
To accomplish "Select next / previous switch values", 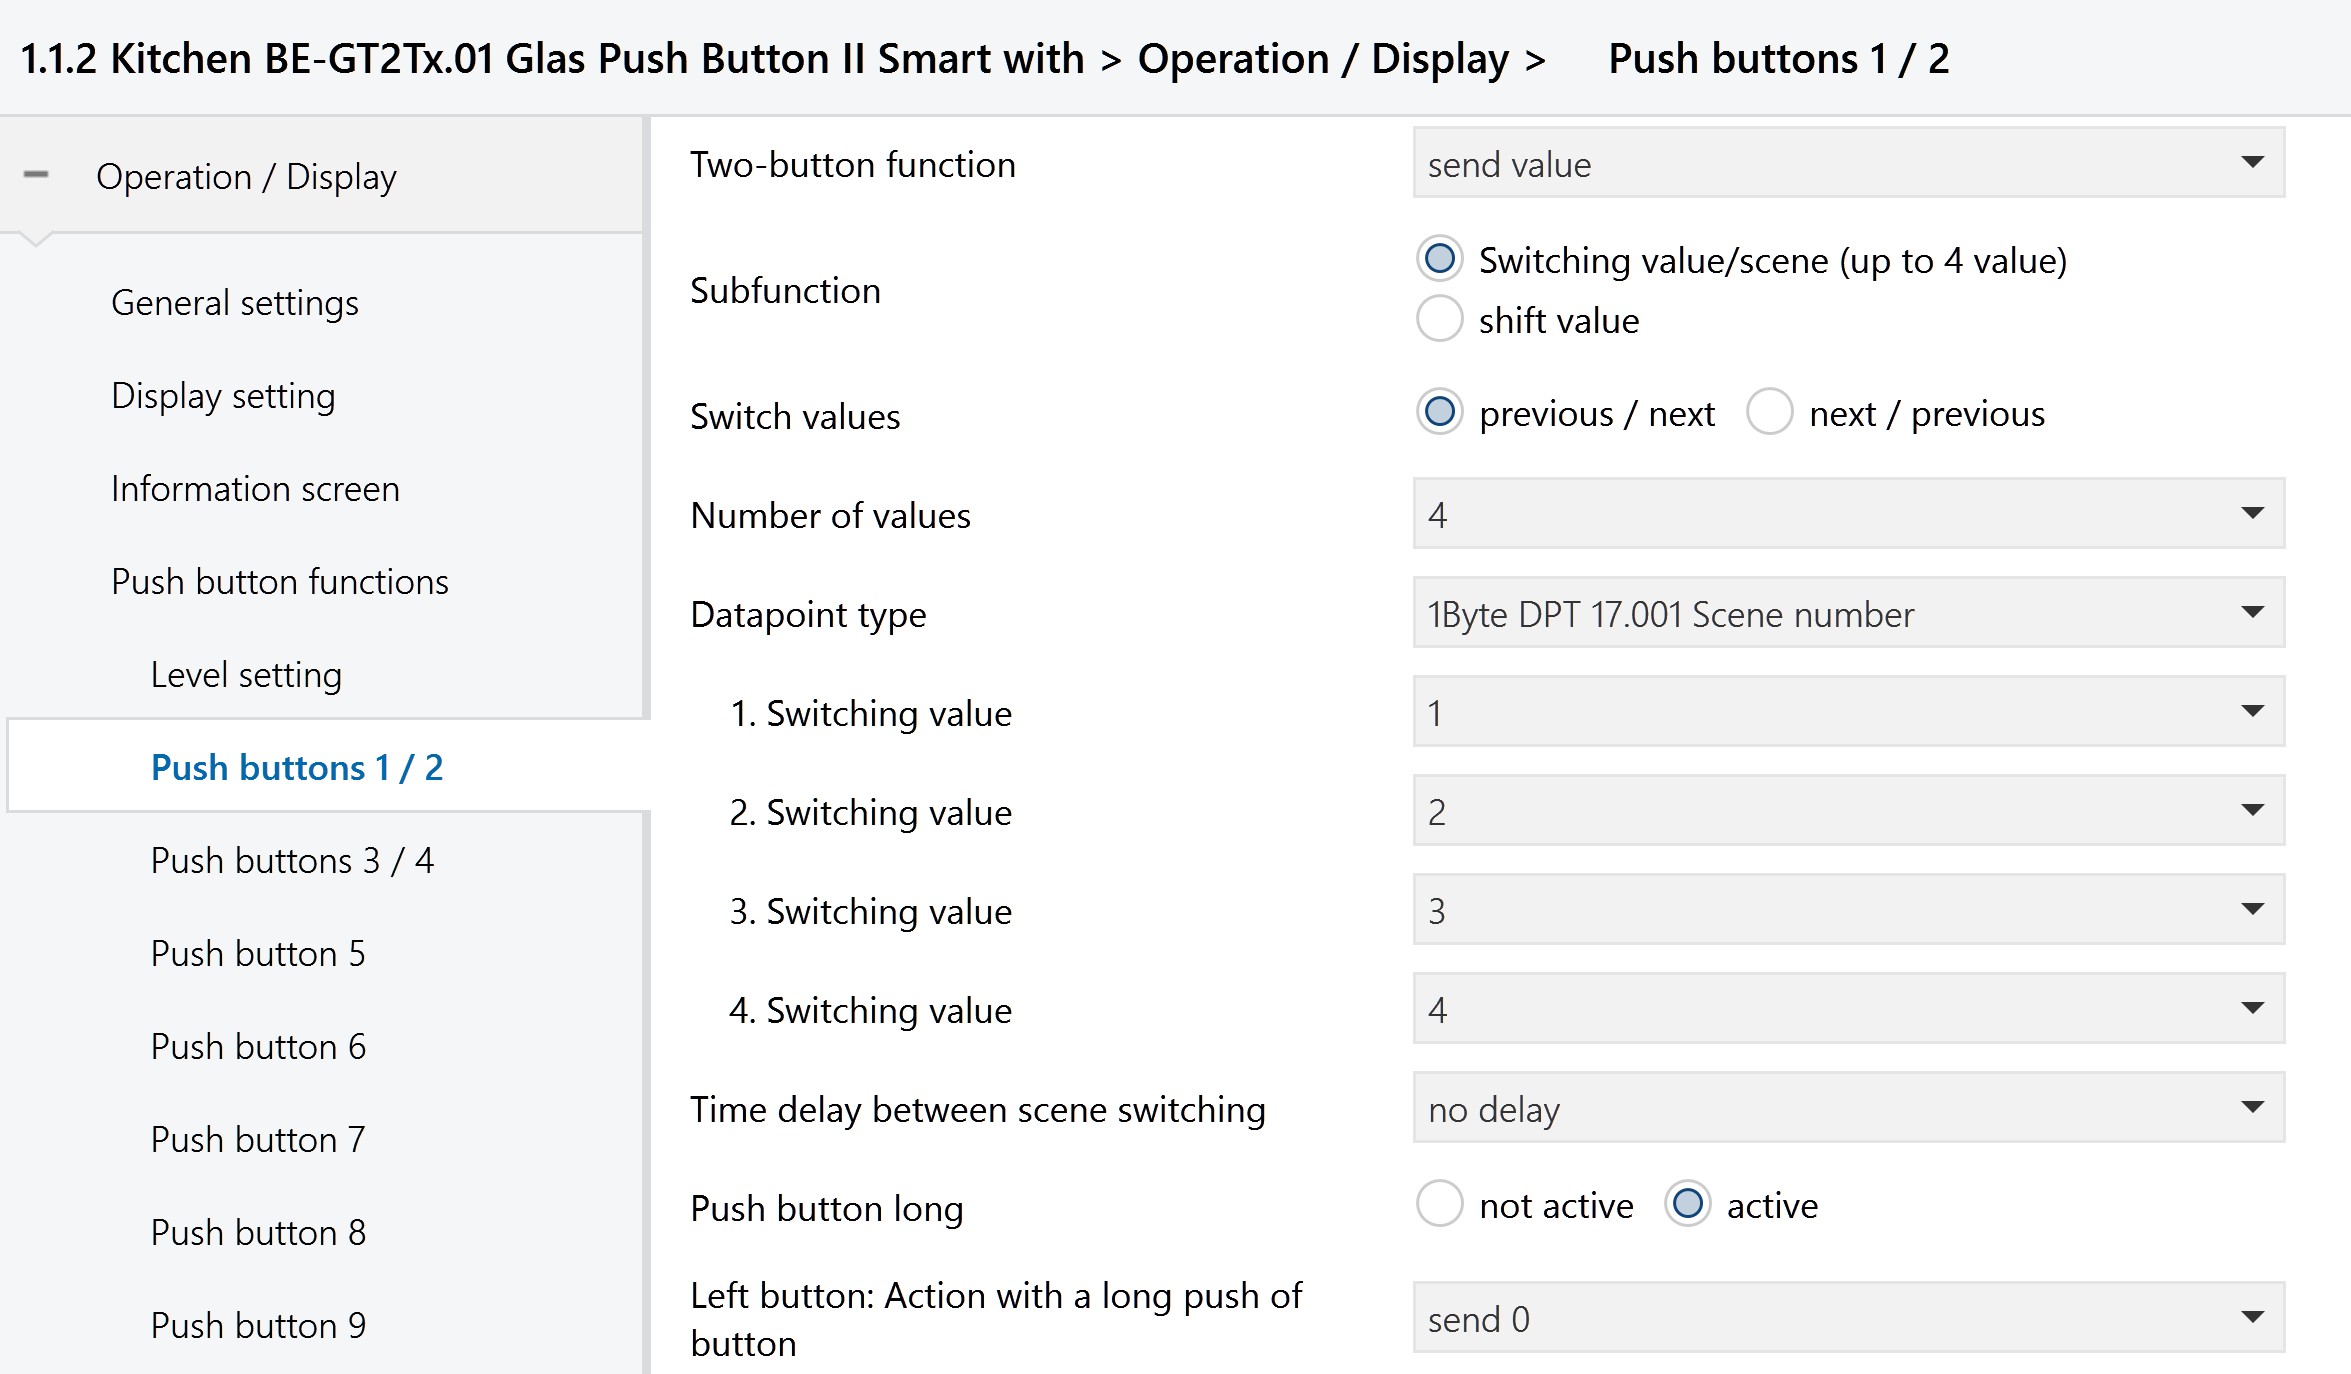I will pyautogui.click(x=1770, y=412).
